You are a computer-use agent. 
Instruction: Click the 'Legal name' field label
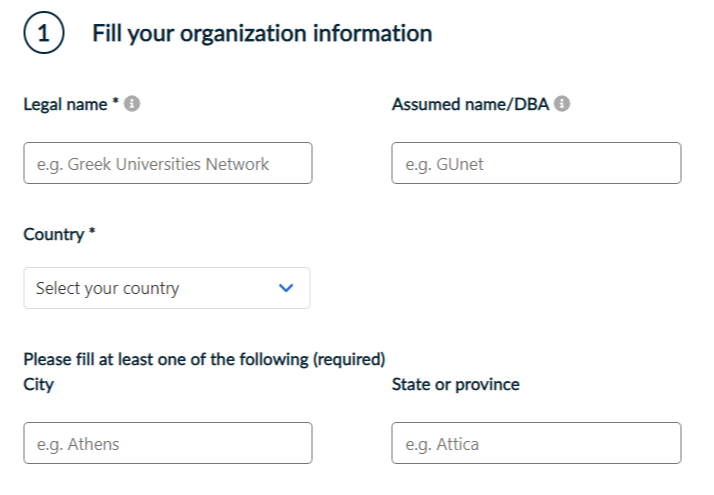click(66, 103)
